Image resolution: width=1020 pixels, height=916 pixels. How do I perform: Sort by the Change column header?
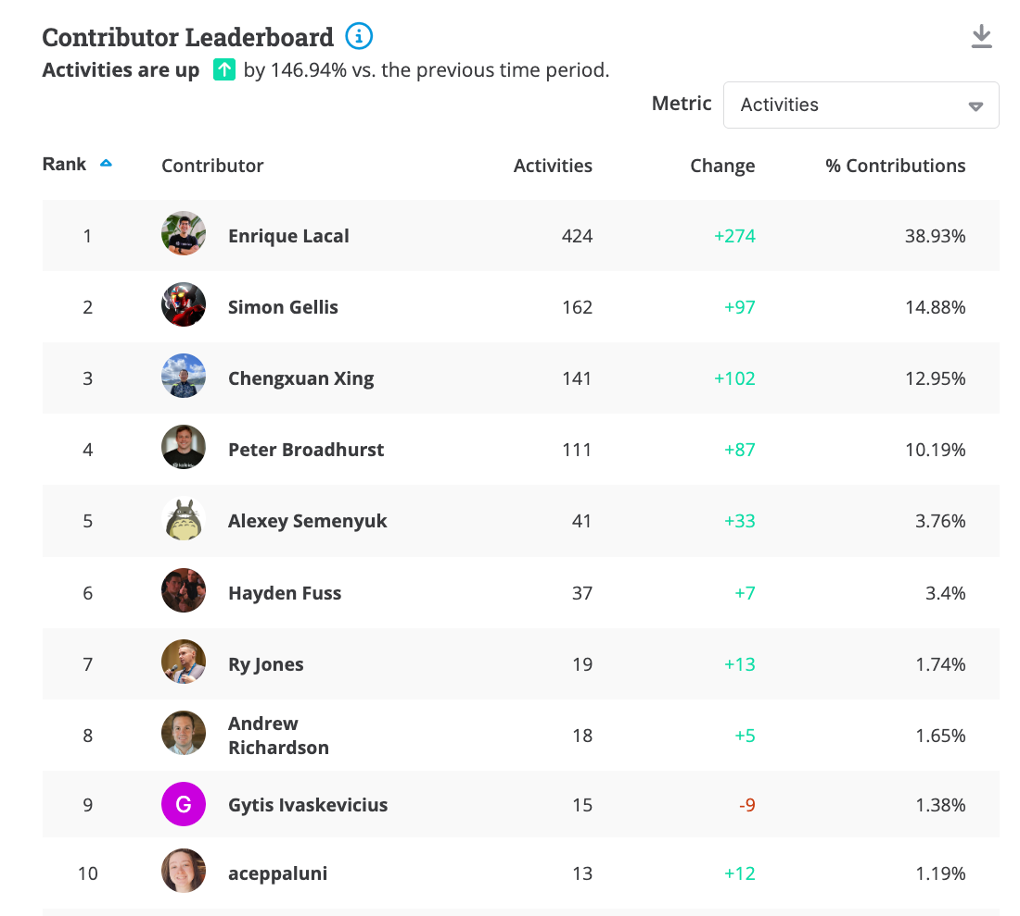pyautogui.click(x=722, y=165)
